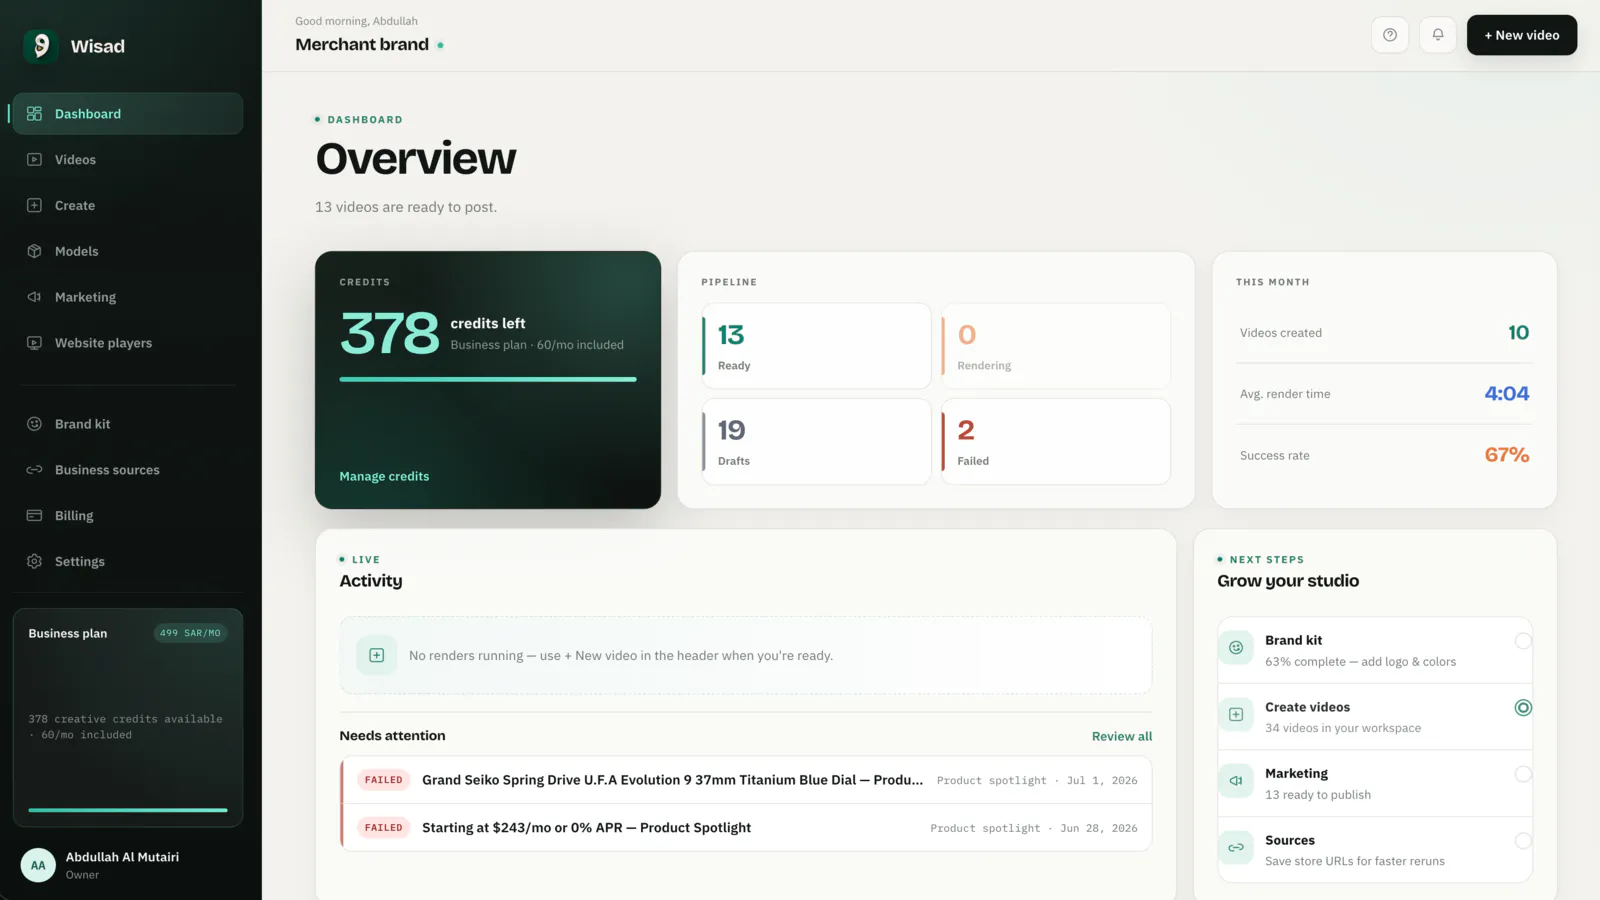
Task: Open help via the question mark icon
Action: [x=1390, y=35]
